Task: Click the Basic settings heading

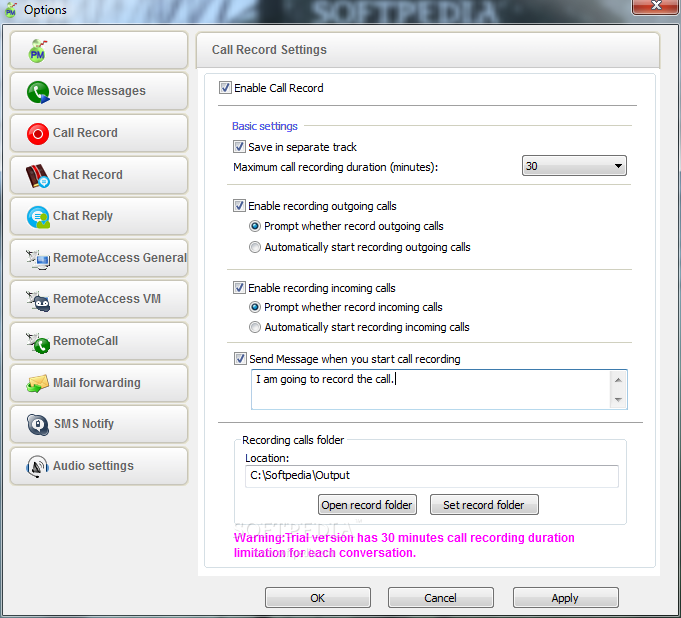Action: 264,126
